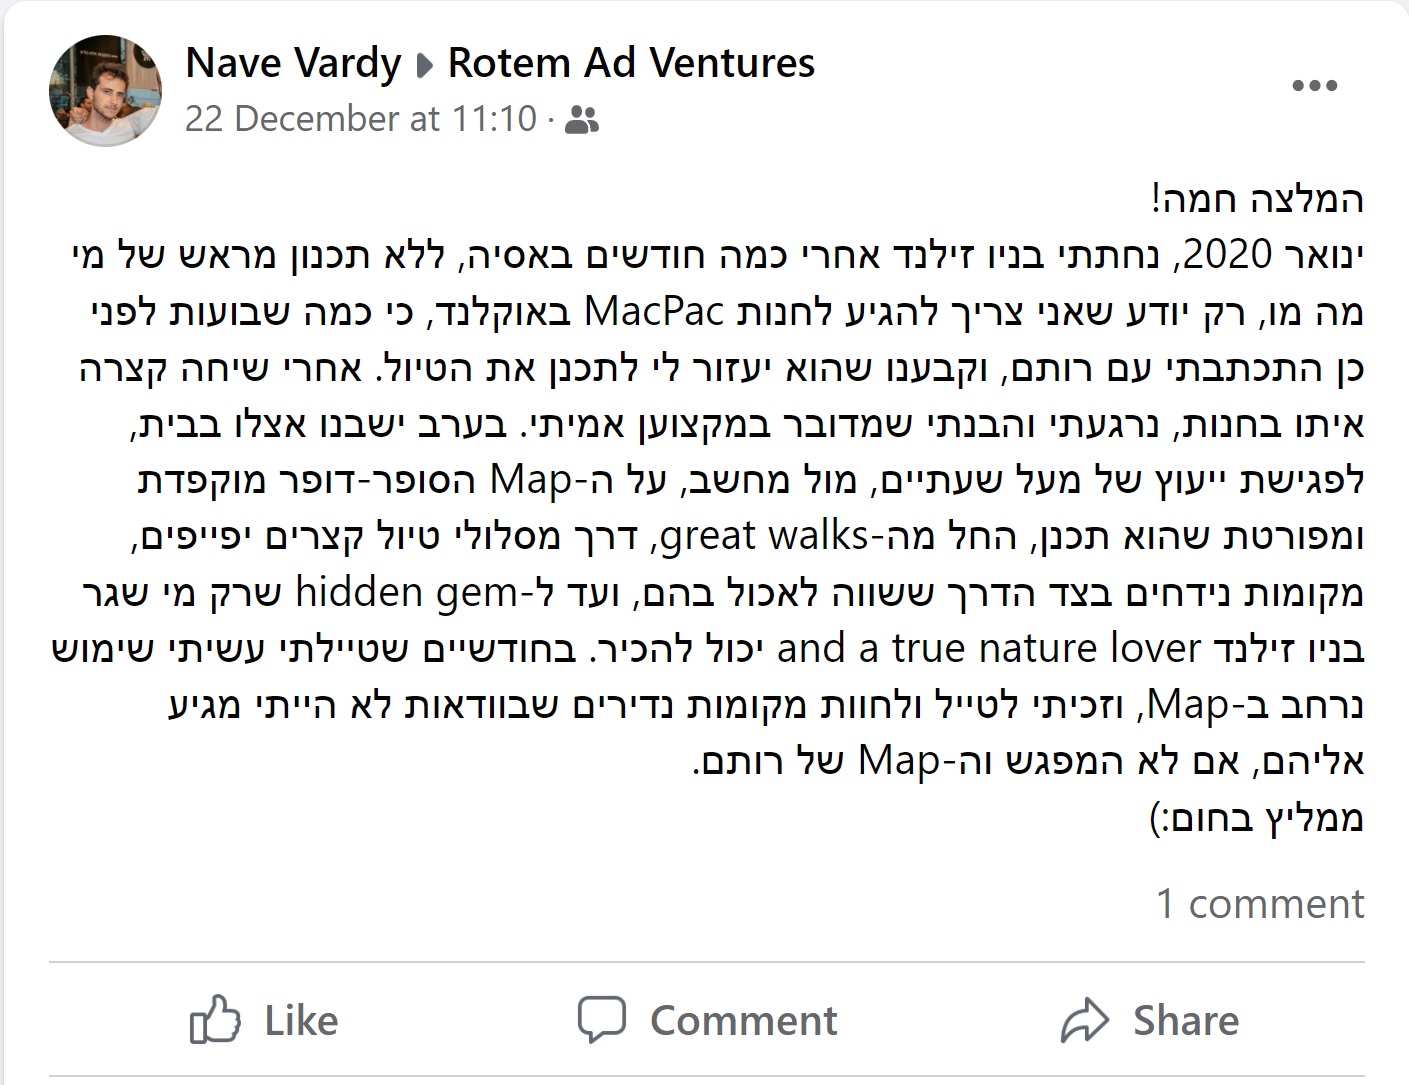The image size is (1409, 1085).
Task: Open the three-dot post options menu
Action: (1315, 86)
